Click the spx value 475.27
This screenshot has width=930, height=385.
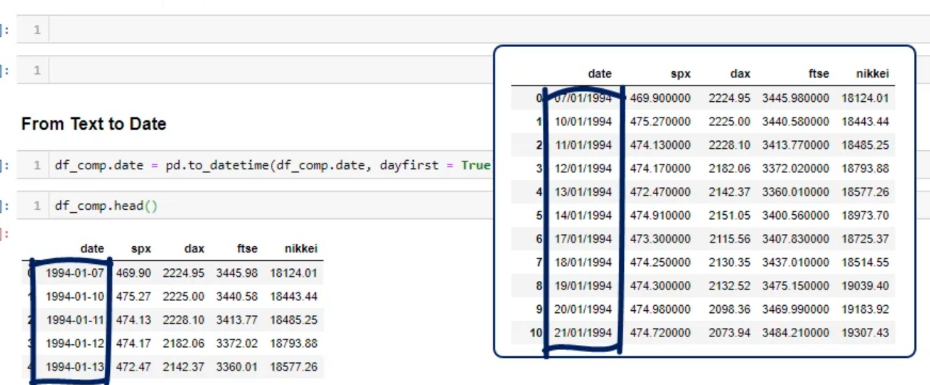pyautogui.click(x=133, y=296)
